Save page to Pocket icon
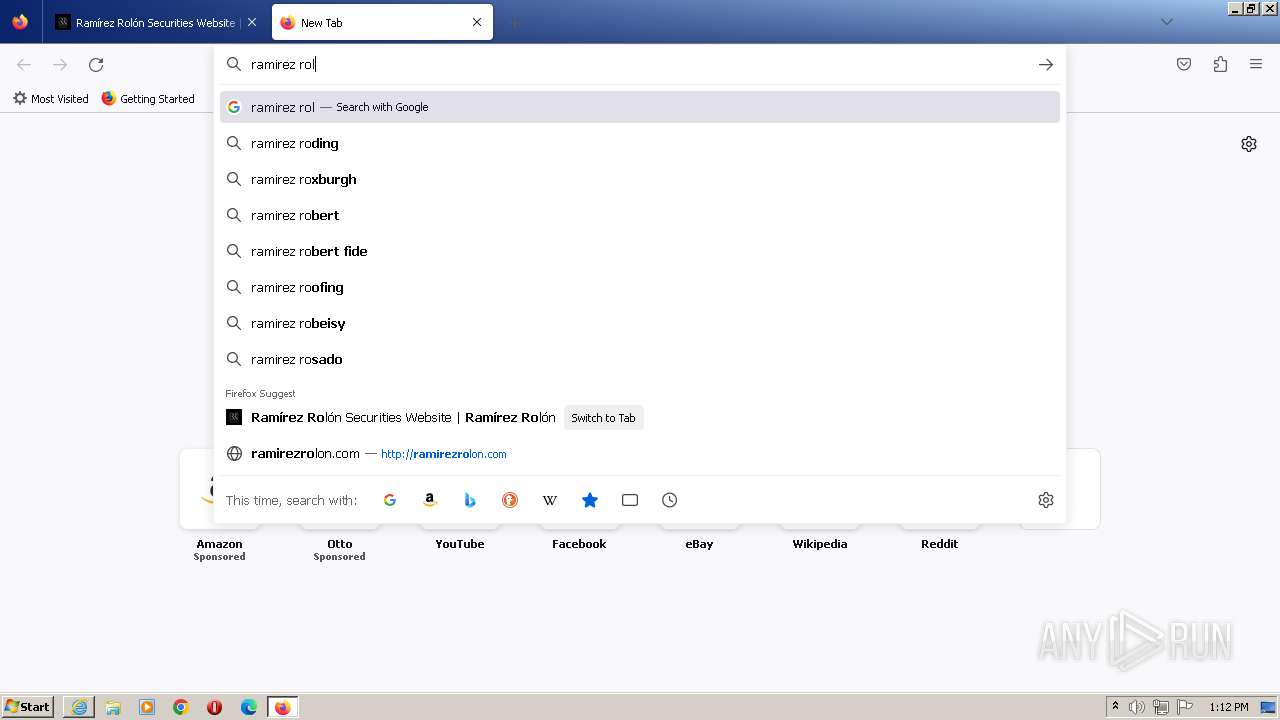Screen dimensions: 1280x720 [x=1184, y=64]
